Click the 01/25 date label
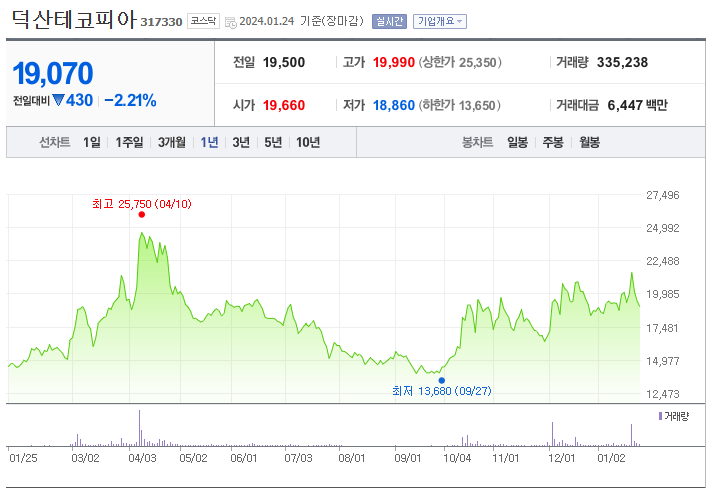Screen dimensions: 706x488 pos(23,458)
